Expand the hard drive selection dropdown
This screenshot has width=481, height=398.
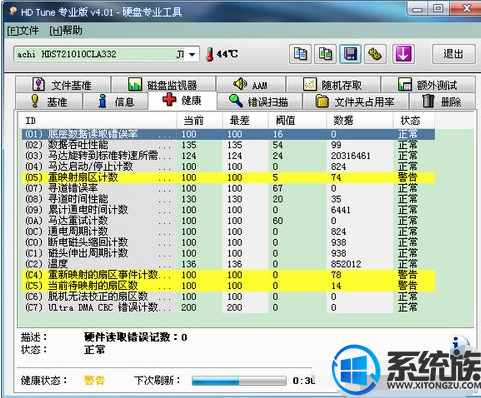[x=192, y=54]
